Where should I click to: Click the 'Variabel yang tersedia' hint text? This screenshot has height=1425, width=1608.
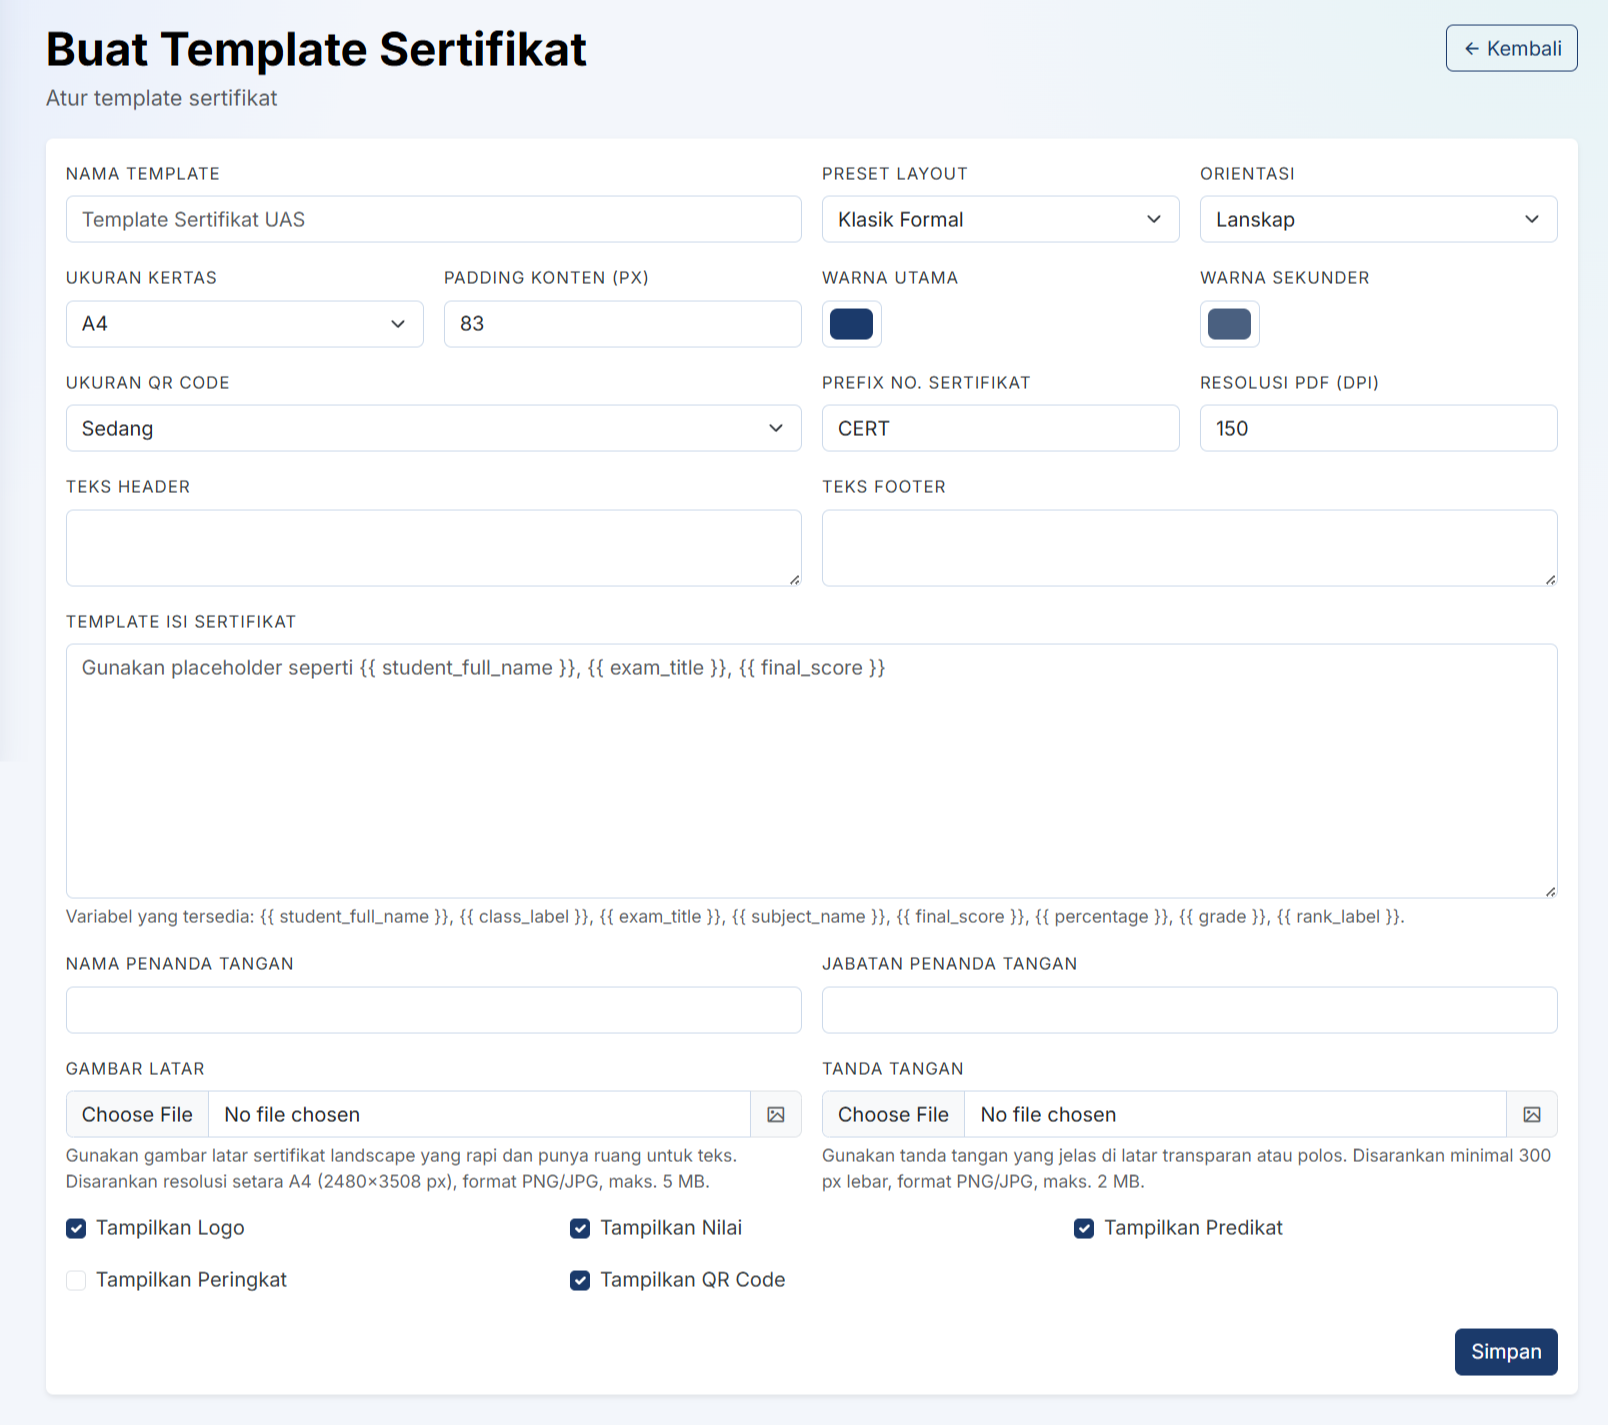click(735, 917)
